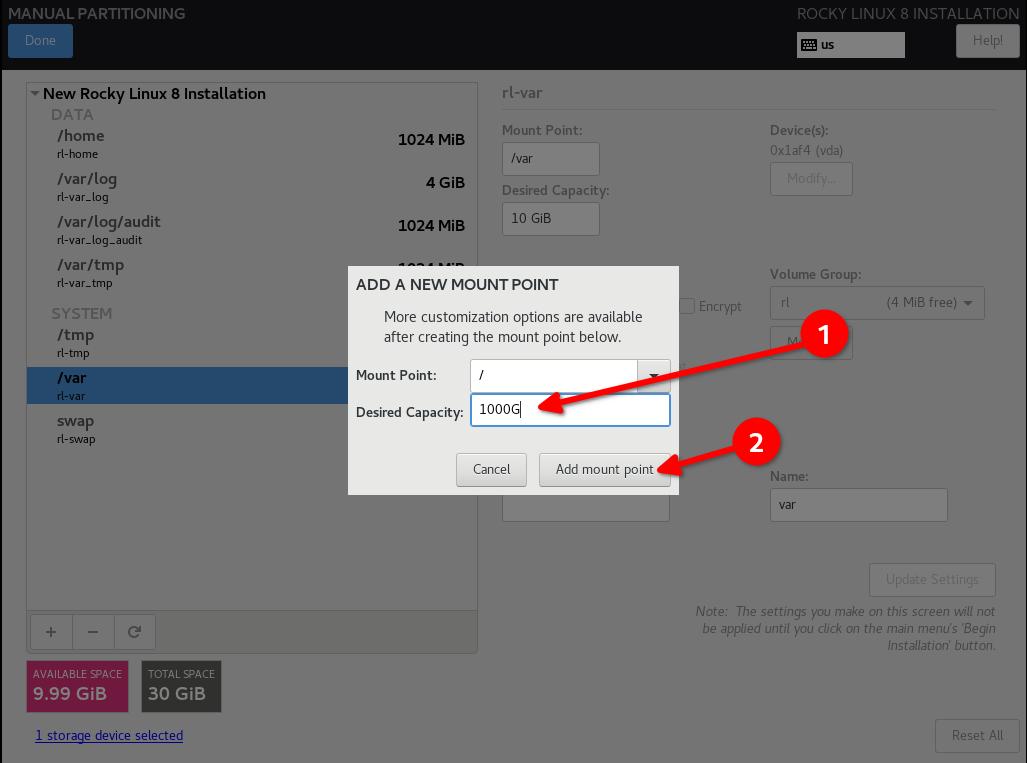
Task: Open the 1 storage device selected link
Action: pos(109,735)
